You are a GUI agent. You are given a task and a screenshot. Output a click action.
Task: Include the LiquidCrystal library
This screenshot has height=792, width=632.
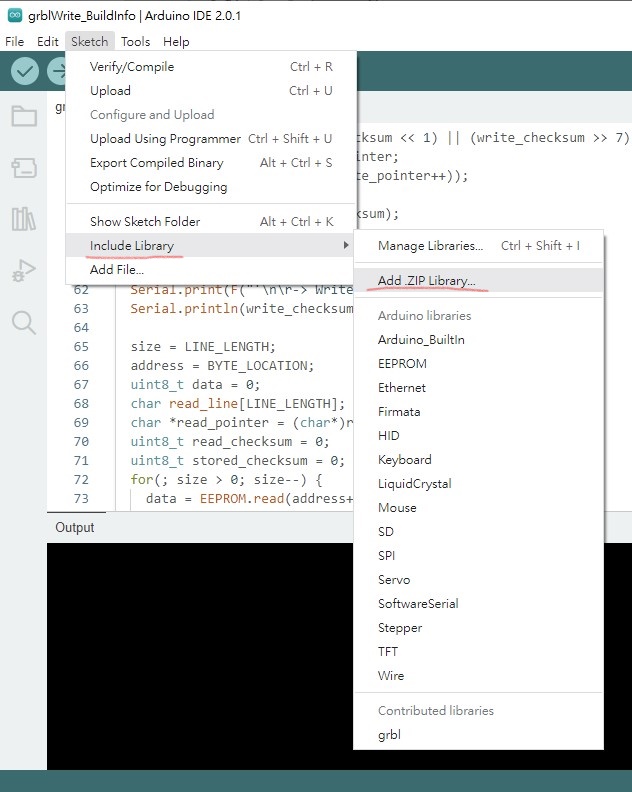pos(478,483)
